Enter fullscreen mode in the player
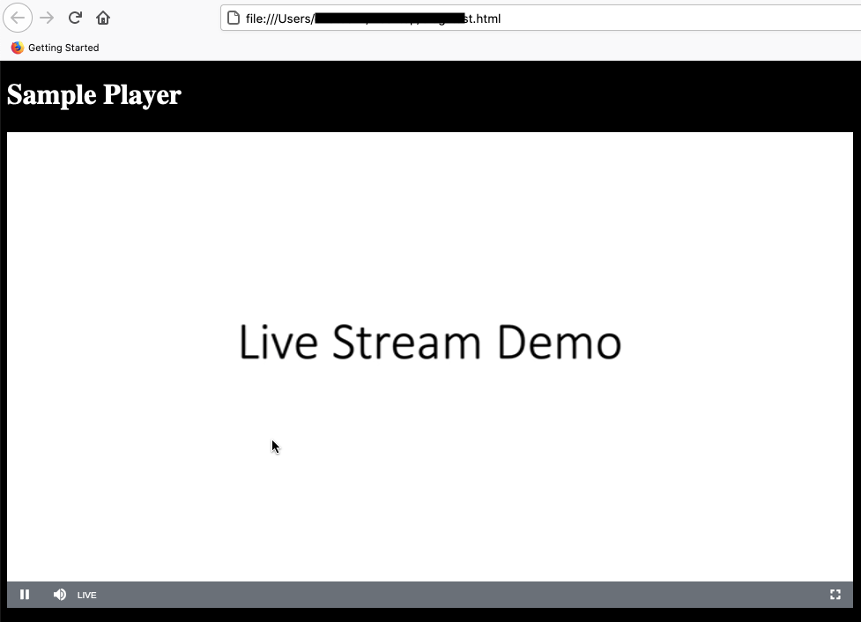 tap(835, 594)
